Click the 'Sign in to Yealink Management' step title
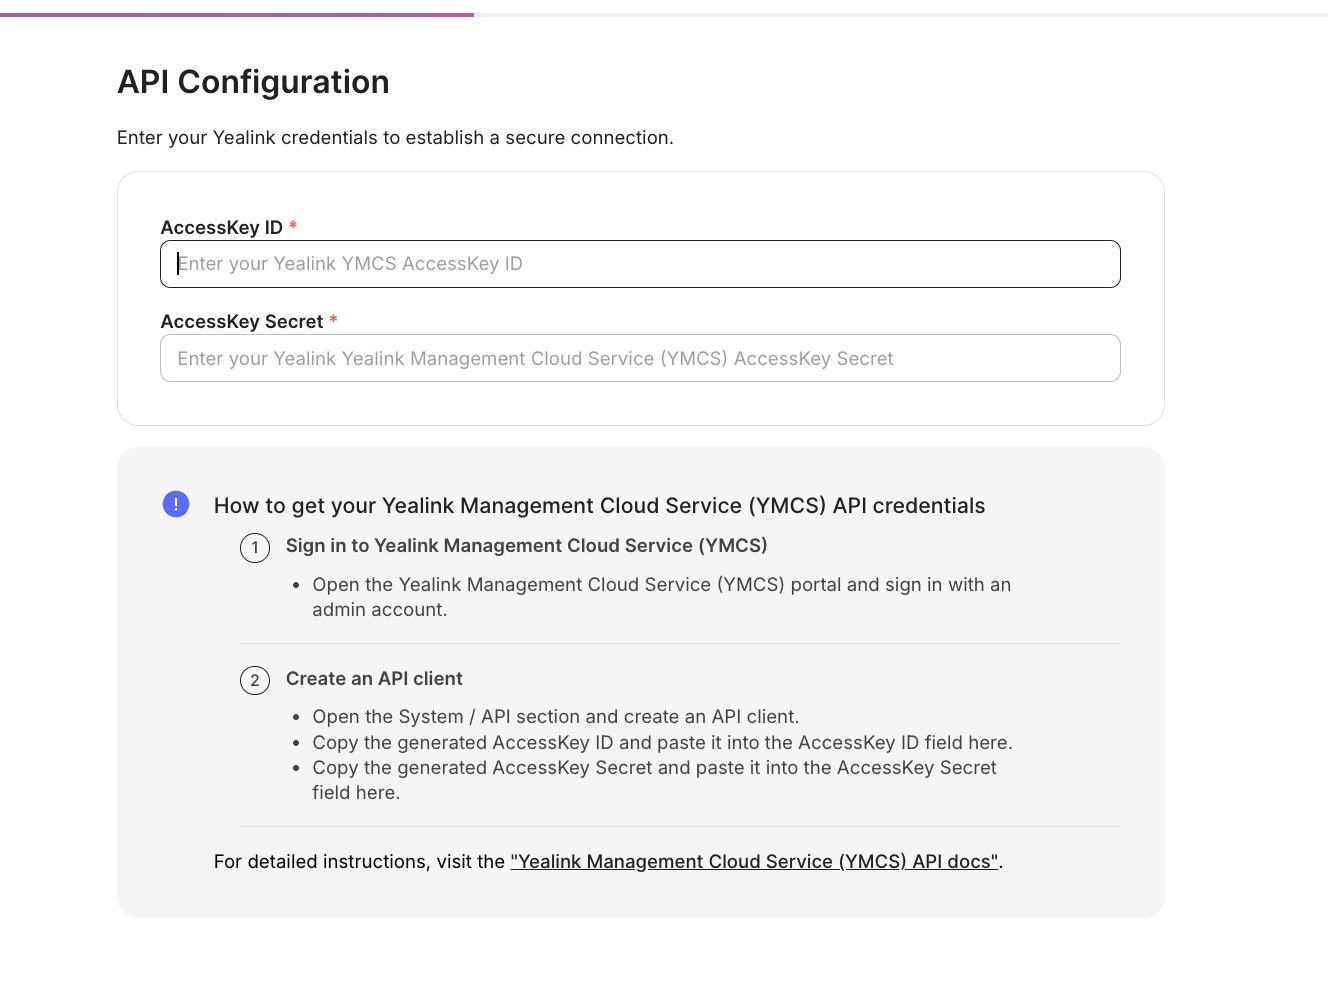The height and width of the screenshot is (1004, 1328). pyautogui.click(x=526, y=546)
